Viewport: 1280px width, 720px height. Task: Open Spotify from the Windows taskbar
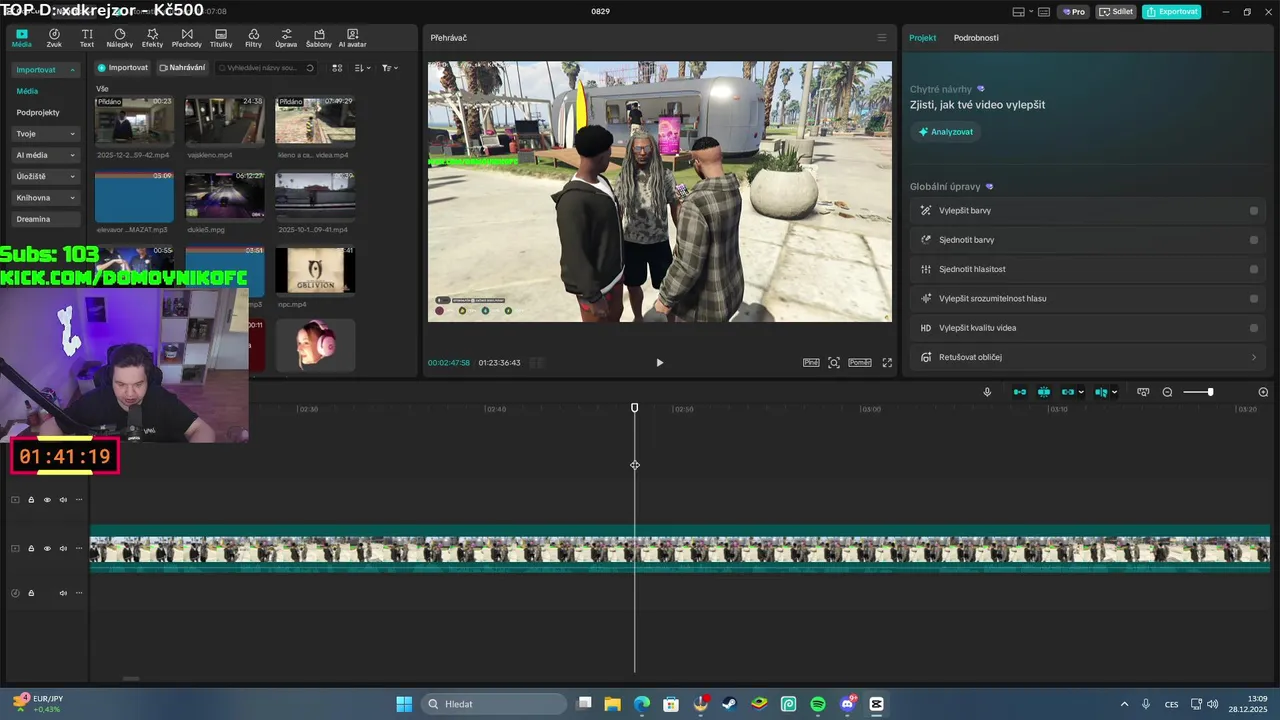(818, 704)
